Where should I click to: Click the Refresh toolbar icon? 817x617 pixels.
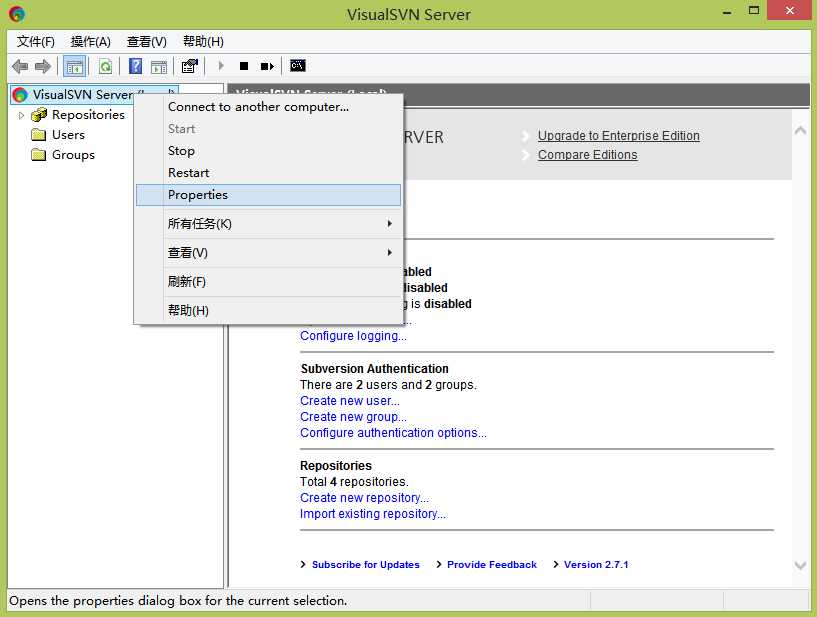click(105, 66)
